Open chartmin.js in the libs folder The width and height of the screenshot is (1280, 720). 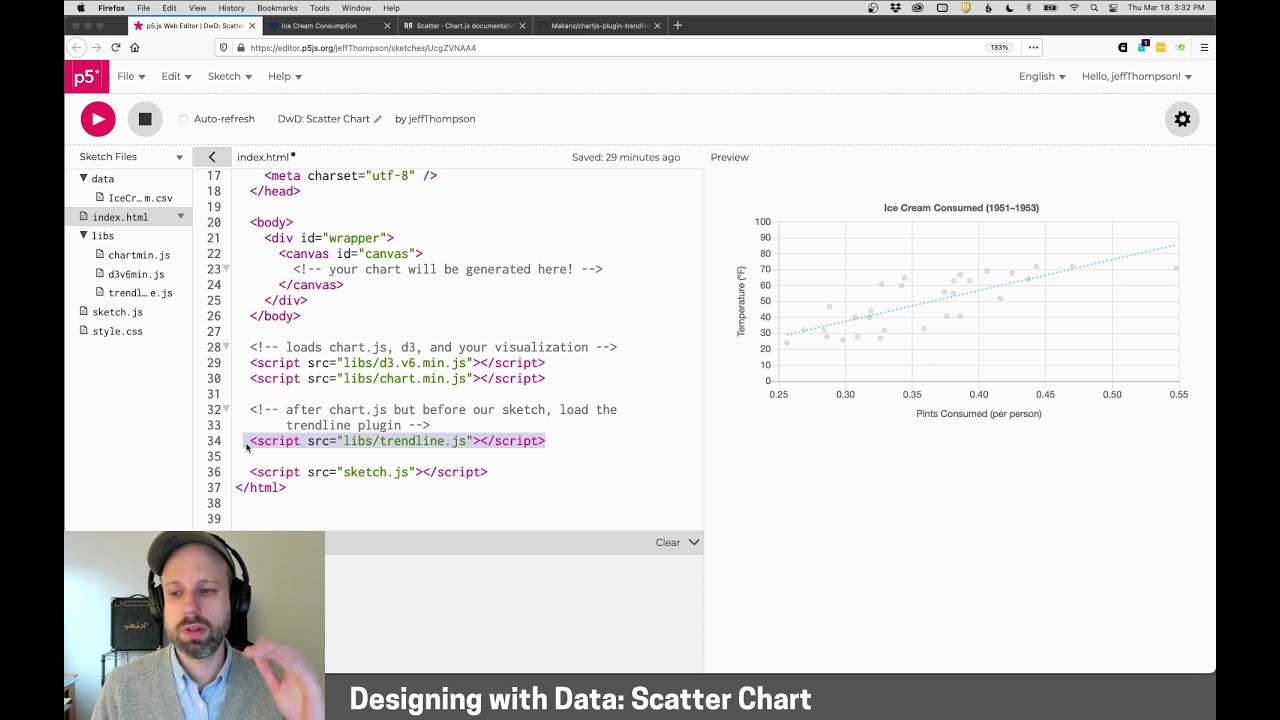click(x=133, y=255)
